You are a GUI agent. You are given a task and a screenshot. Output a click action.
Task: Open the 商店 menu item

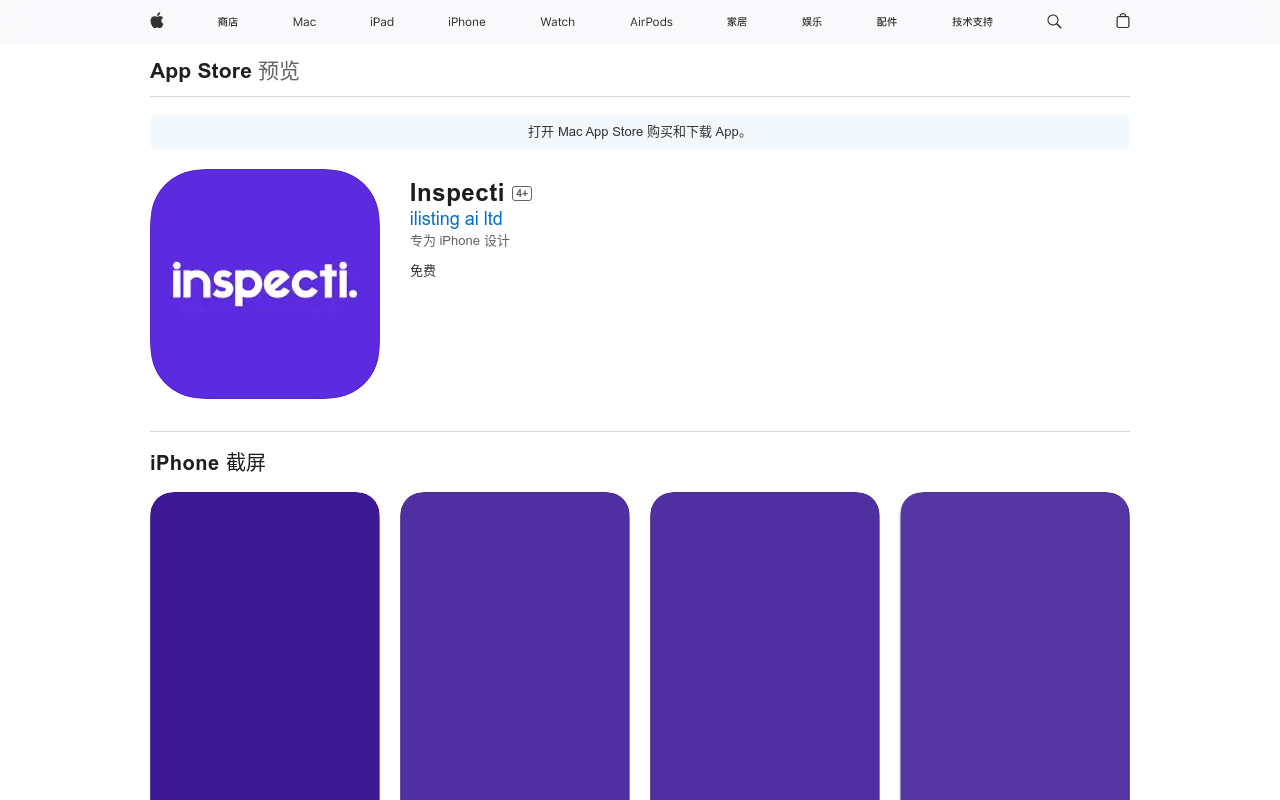click(228, 22)
